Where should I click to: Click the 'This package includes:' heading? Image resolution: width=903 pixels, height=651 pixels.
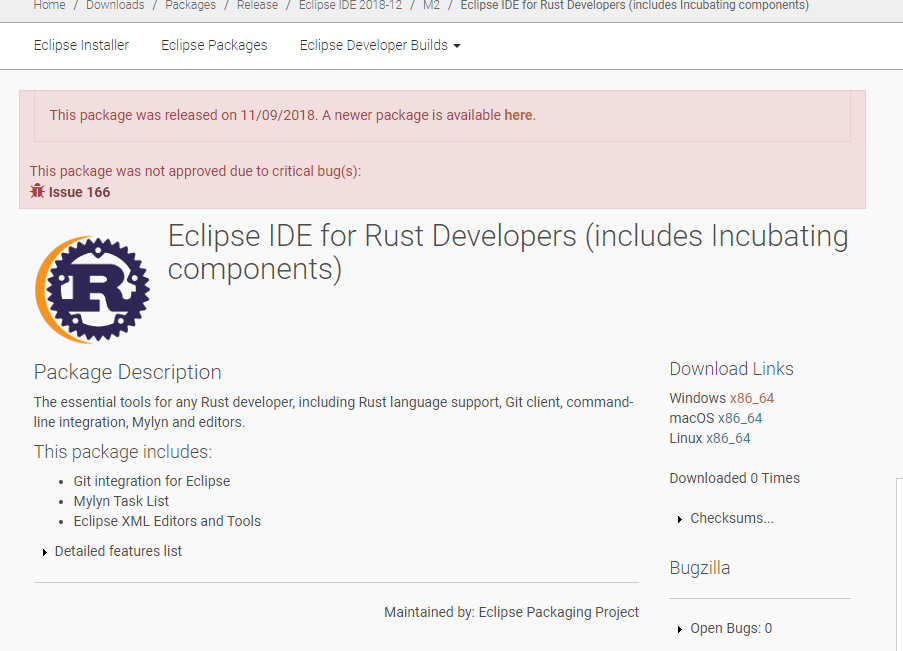[x=123, y=452]
